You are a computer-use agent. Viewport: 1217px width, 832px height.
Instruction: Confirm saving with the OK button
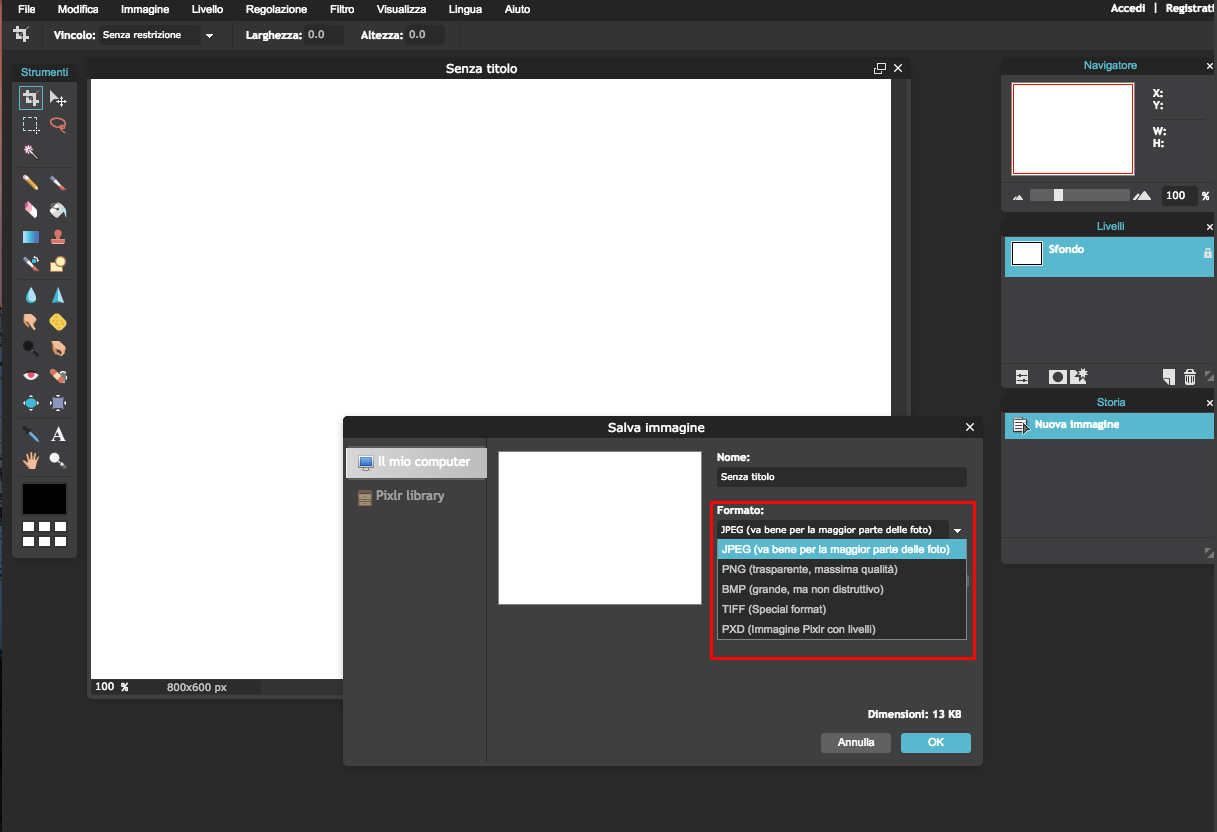(x=935, y=742)
